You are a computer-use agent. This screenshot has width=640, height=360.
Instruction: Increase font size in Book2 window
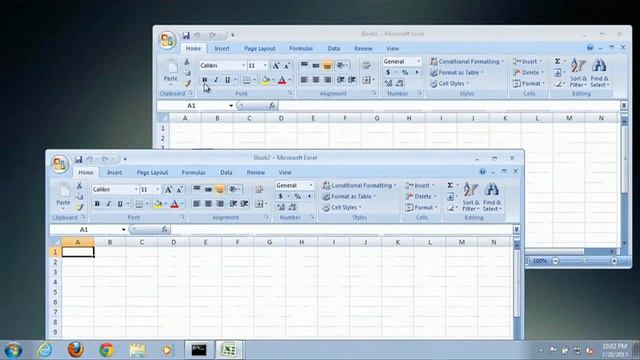click(x=168, y=189)
